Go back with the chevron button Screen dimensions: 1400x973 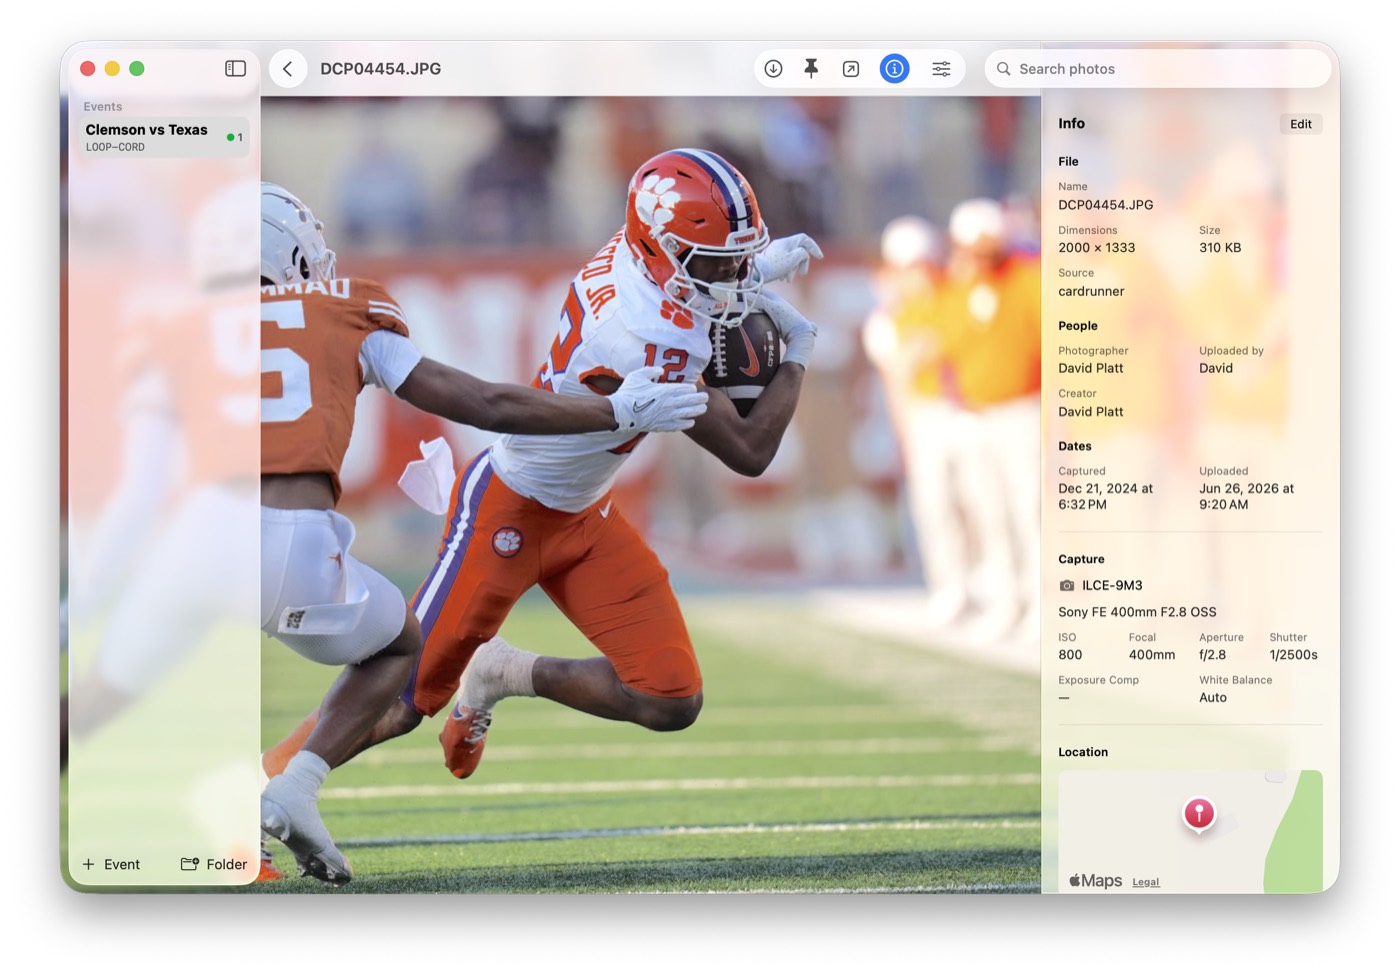click(x=288, y=69)
